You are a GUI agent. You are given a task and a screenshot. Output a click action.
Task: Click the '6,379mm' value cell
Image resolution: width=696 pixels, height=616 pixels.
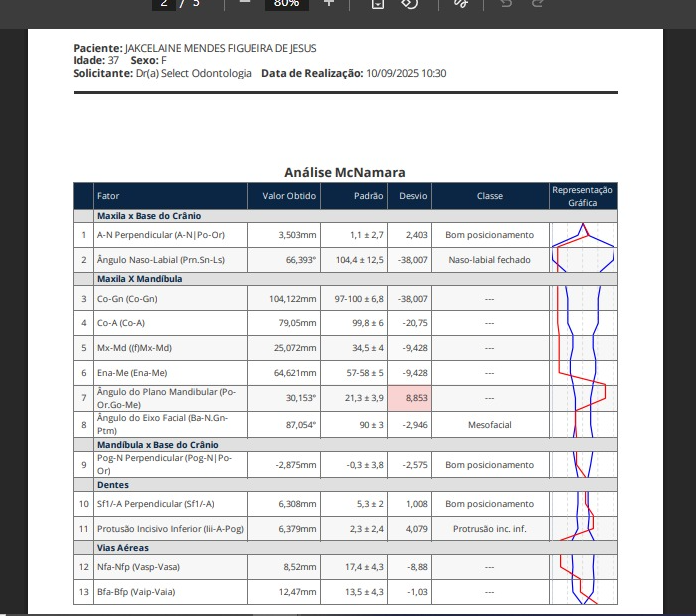[284, 529]
